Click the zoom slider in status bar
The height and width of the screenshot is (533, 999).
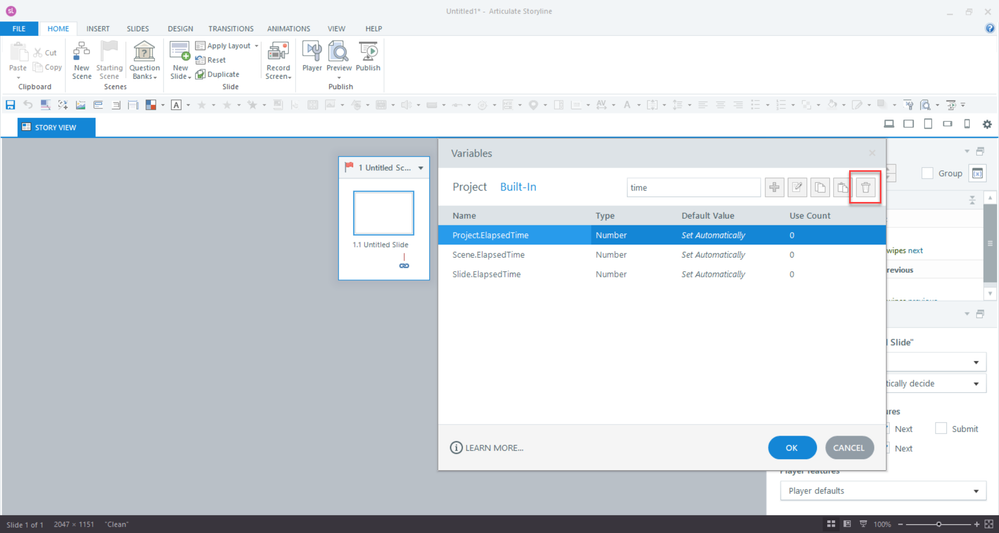coord(938,524)
